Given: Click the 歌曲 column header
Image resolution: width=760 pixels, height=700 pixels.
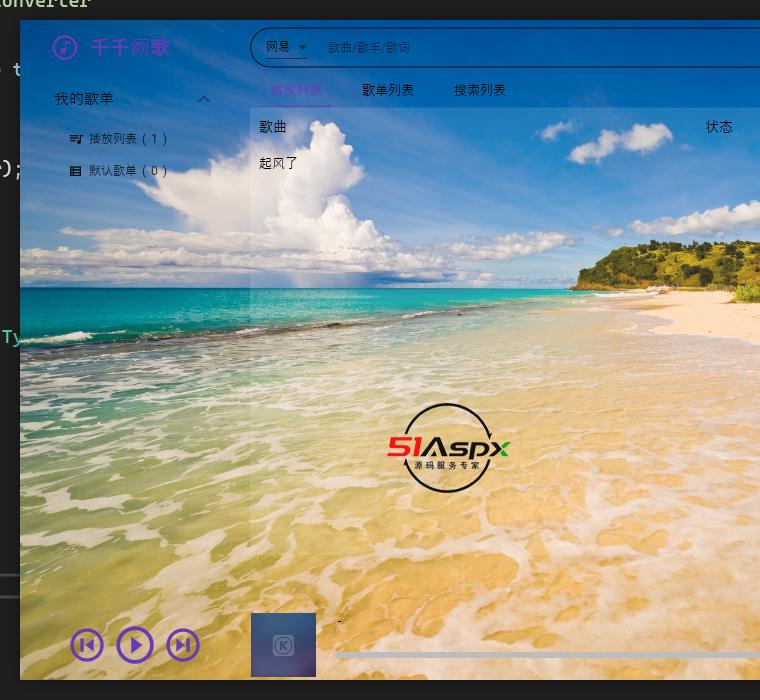Looking at the screenshot, I should (273, 127).
